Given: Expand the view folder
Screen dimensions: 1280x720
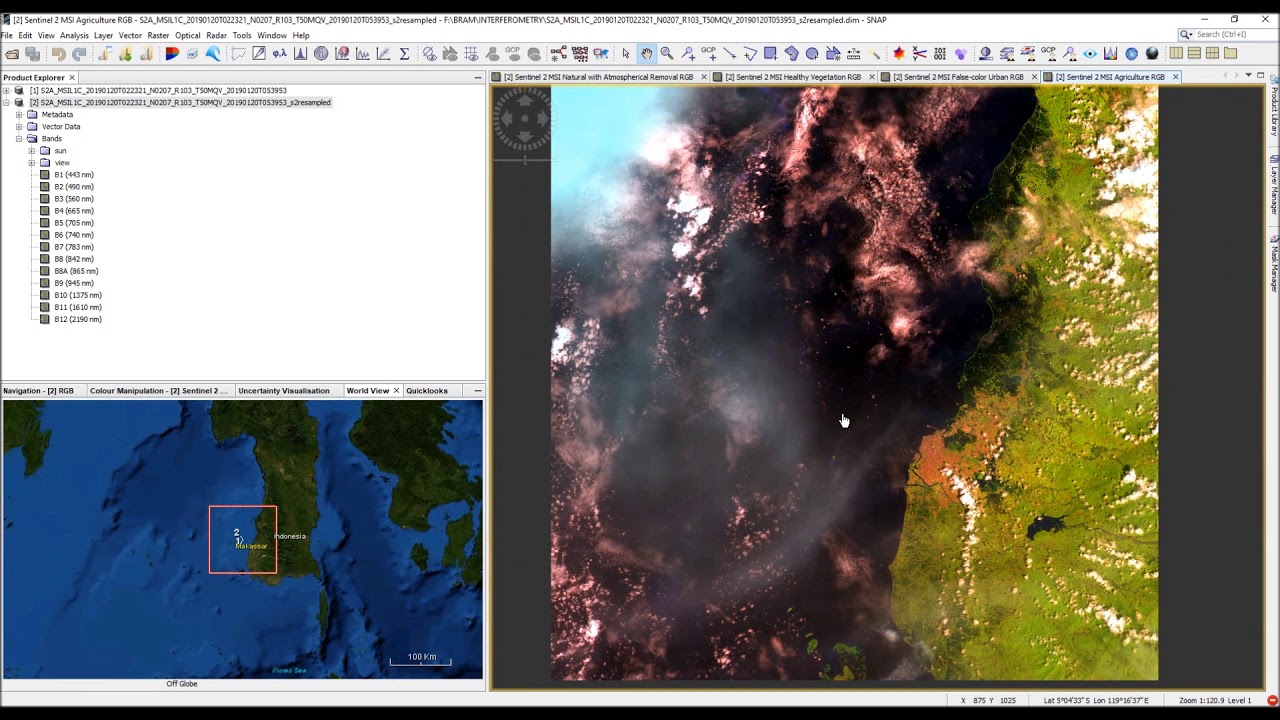Looking at the screenshot, I should [x=32, y=163].
